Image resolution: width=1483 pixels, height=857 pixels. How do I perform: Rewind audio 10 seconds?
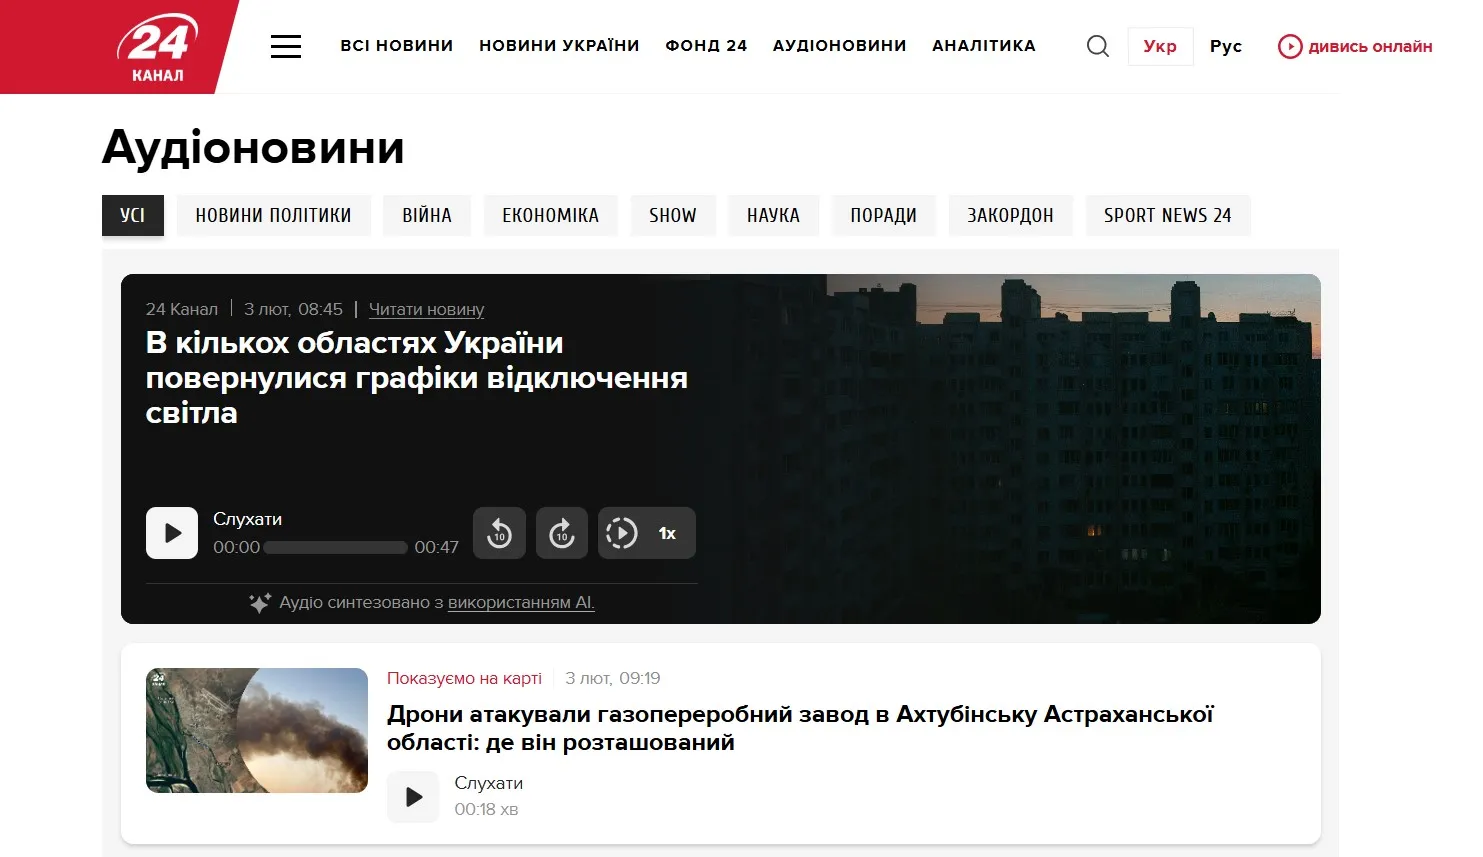click(x=499, y=533)
